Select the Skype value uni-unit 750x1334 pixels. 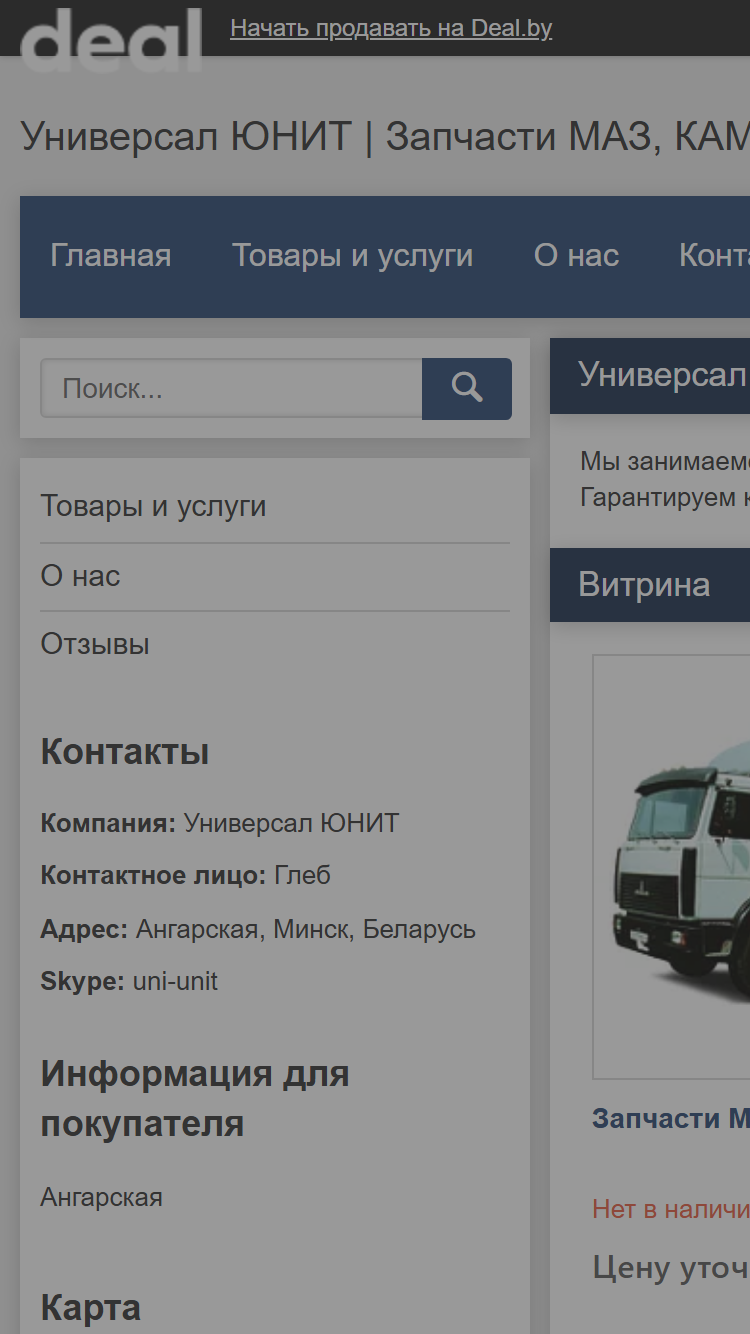point(175,981)
